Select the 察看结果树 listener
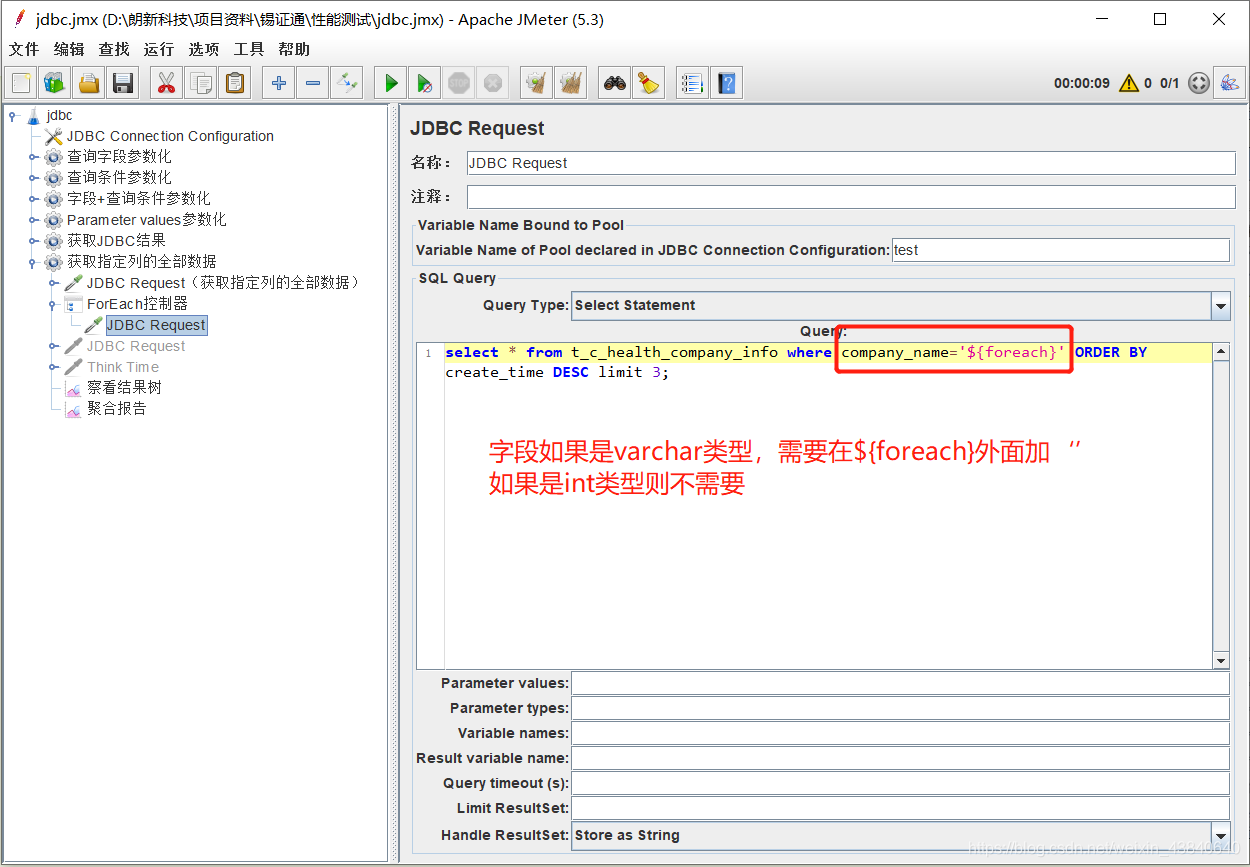The width and height of the screenshot is (1250, 867). pos(124,387)
